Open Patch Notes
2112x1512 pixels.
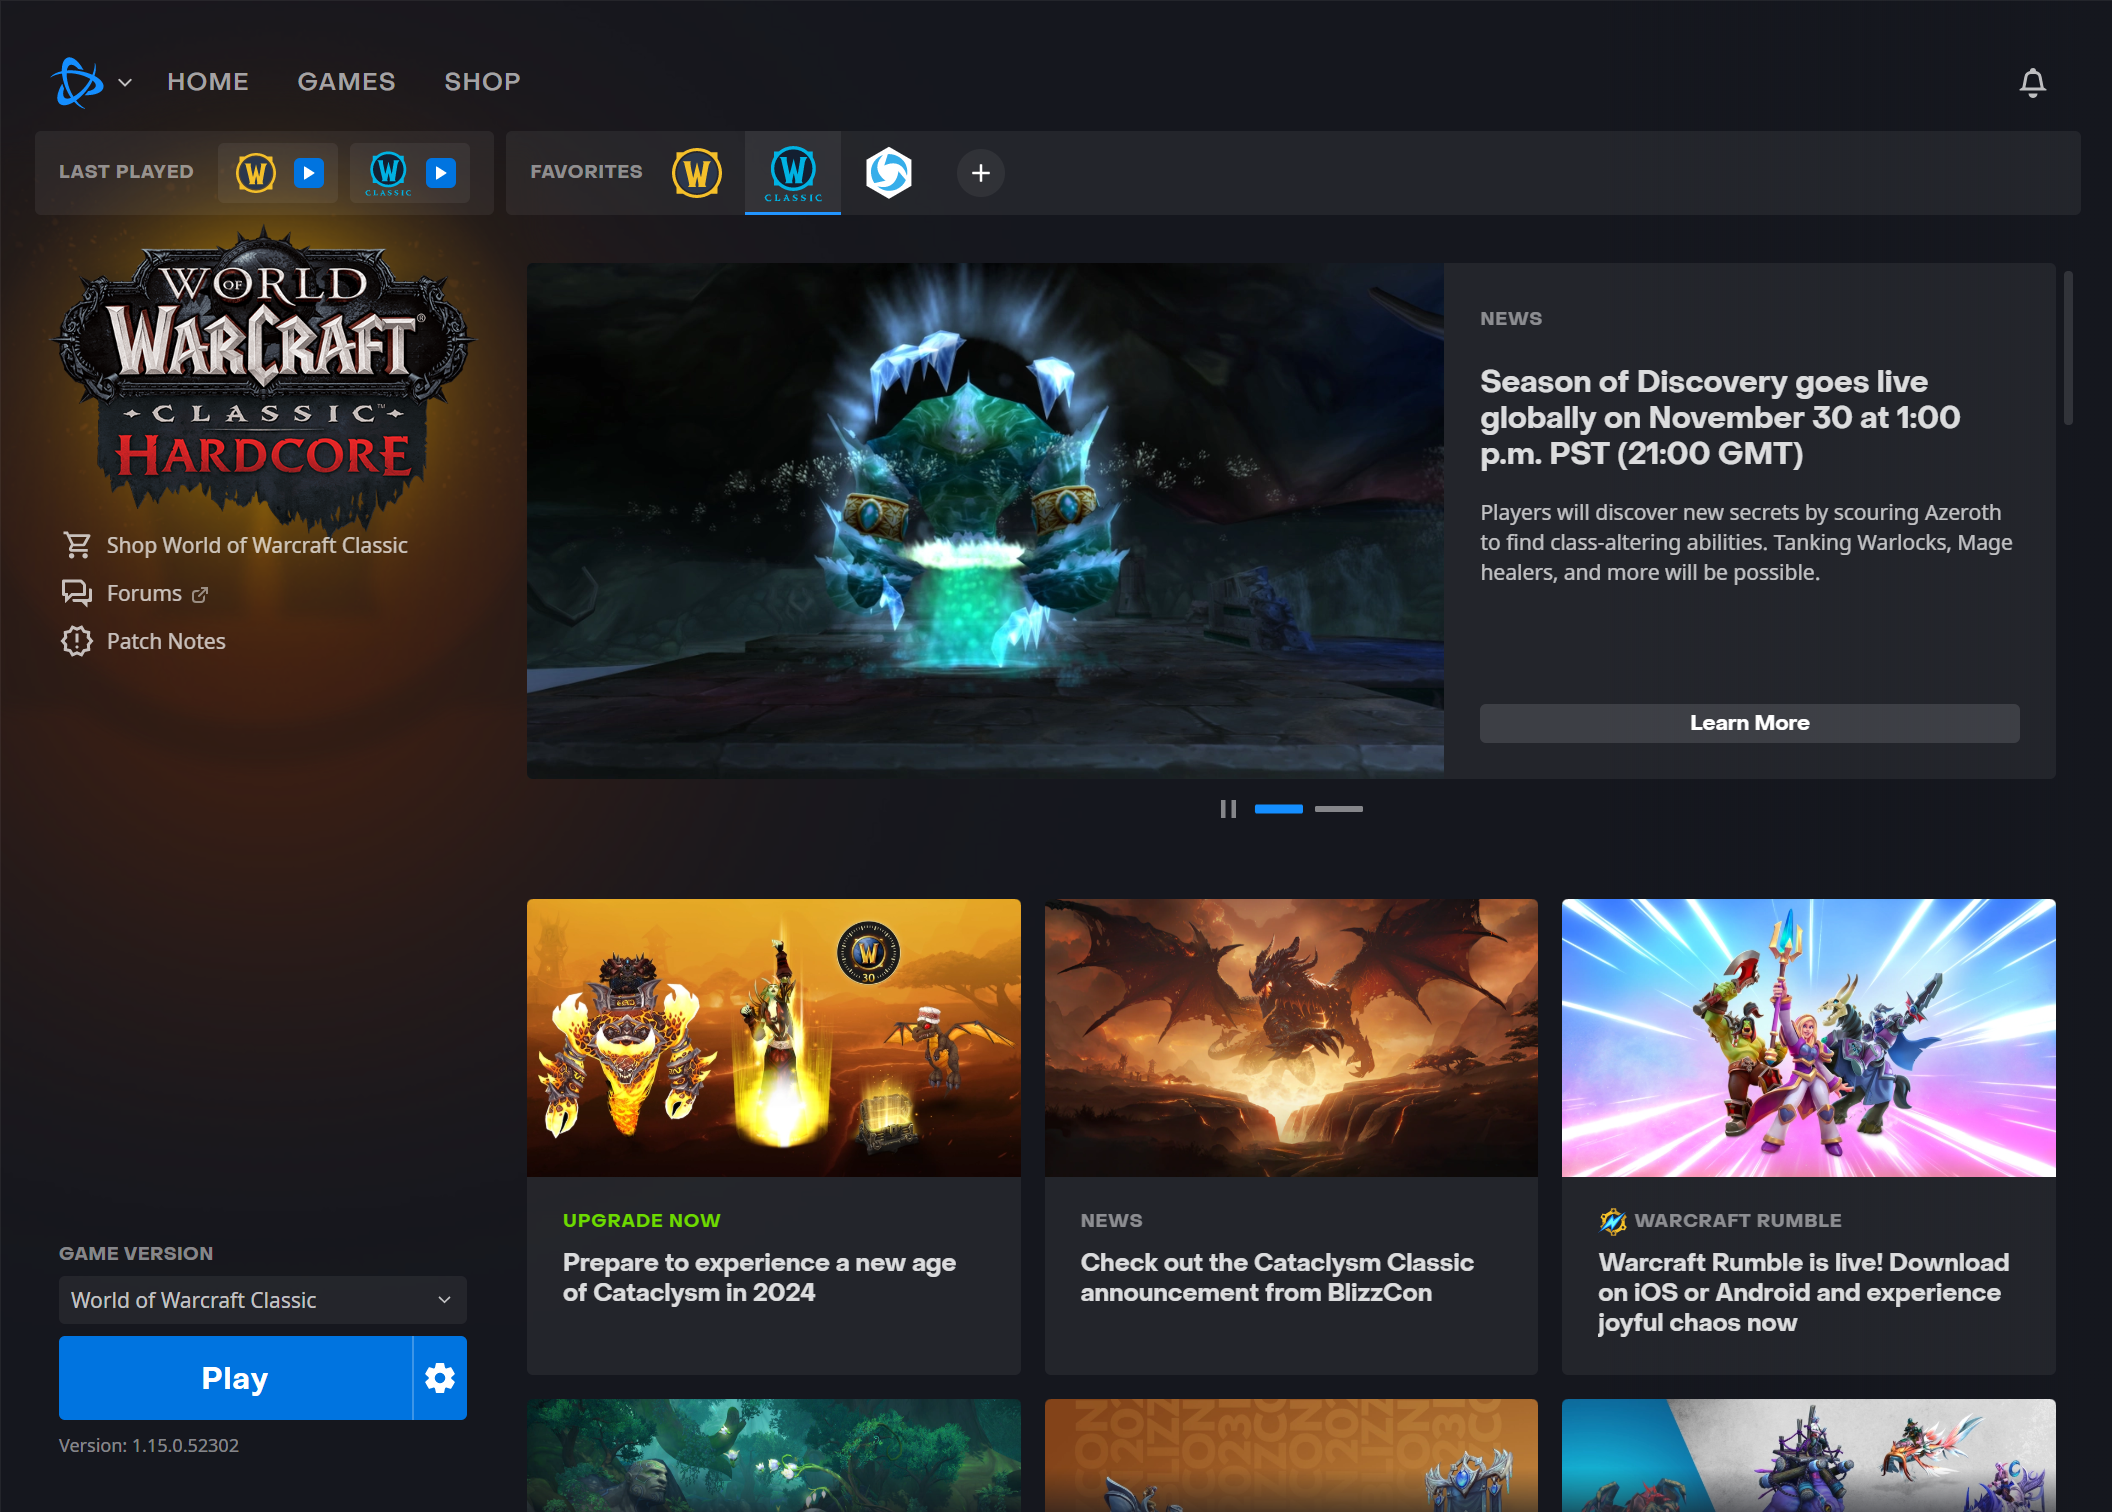pyautogui.click(x=166, y=641)
